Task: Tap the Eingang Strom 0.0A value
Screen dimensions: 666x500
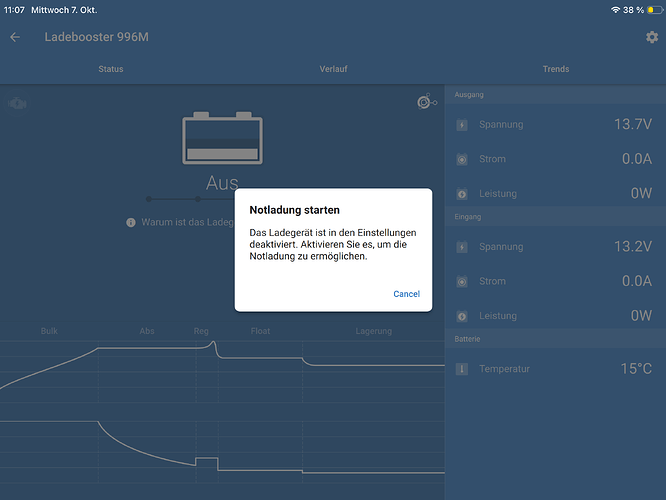Action: pos(637,281)
